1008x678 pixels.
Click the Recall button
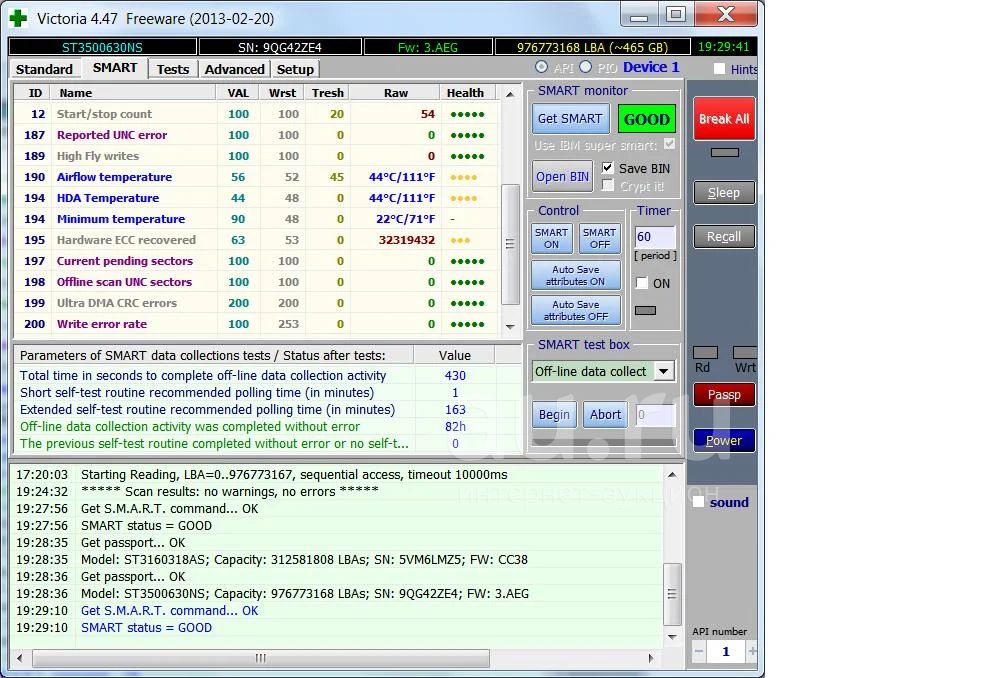pos(724,236)
